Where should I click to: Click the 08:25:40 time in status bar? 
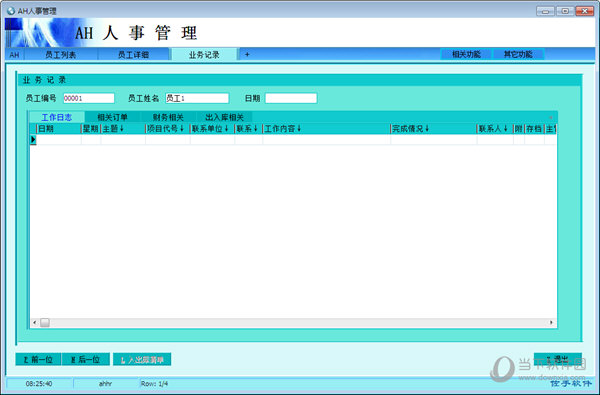(39, 384)
